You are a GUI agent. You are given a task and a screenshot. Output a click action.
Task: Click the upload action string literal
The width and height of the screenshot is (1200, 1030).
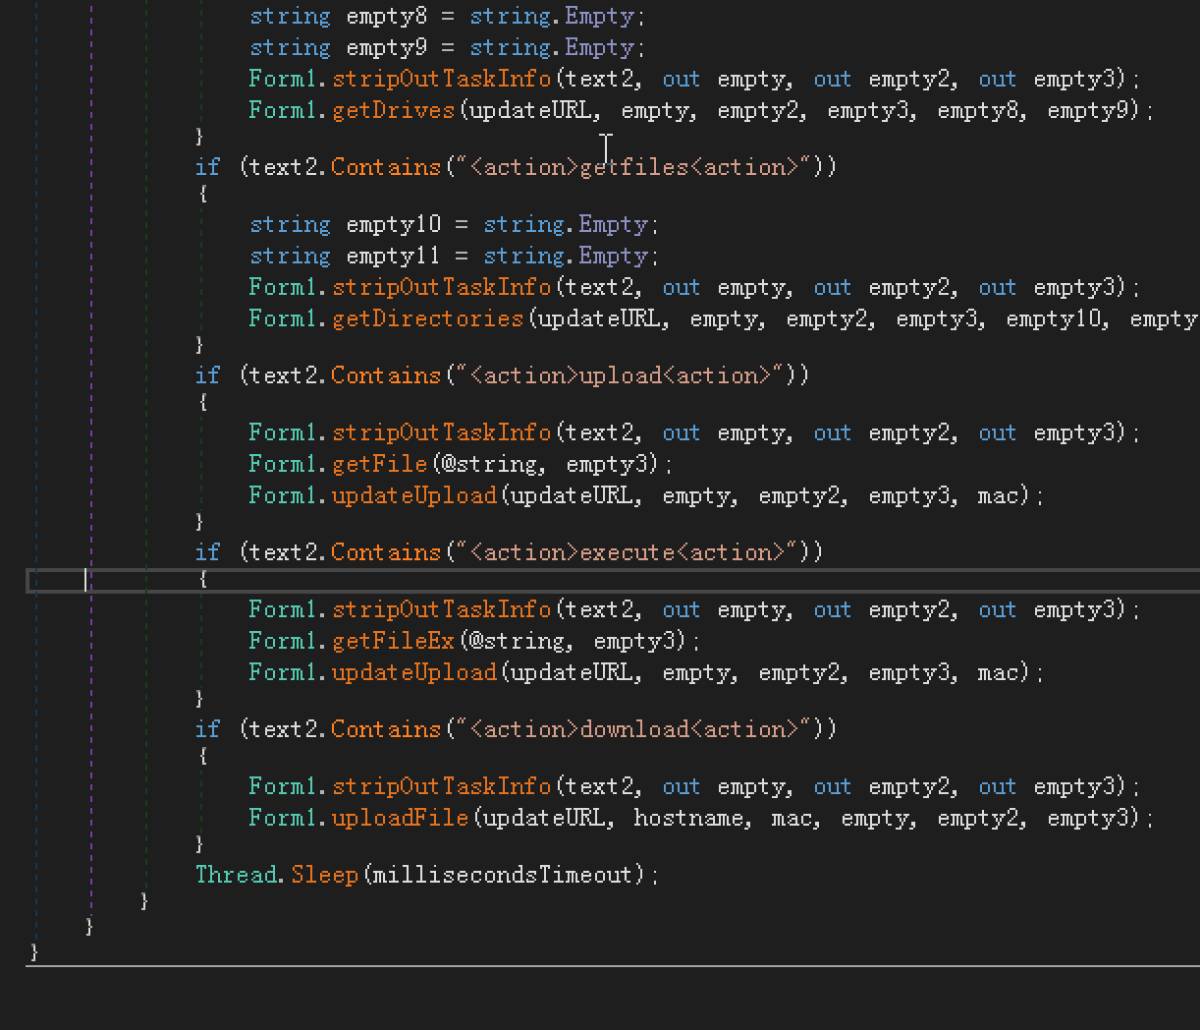(620, 376)
